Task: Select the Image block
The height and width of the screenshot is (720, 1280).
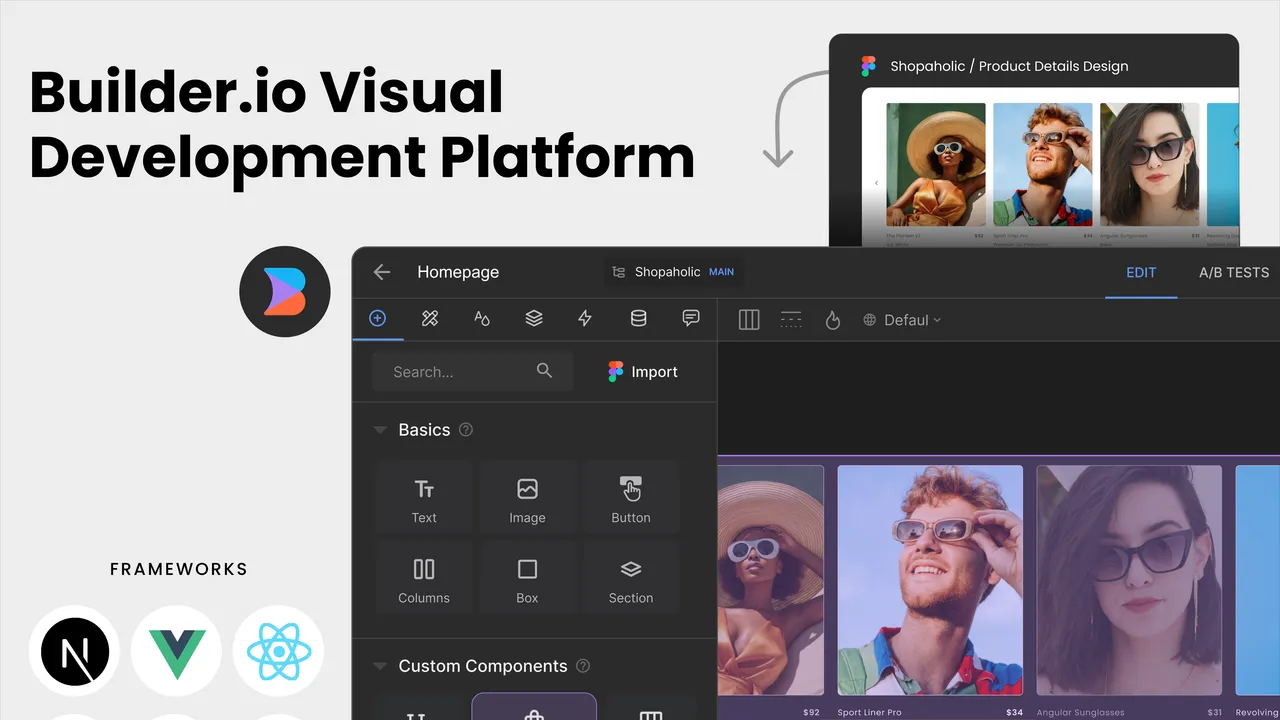Action: (527, 497)
